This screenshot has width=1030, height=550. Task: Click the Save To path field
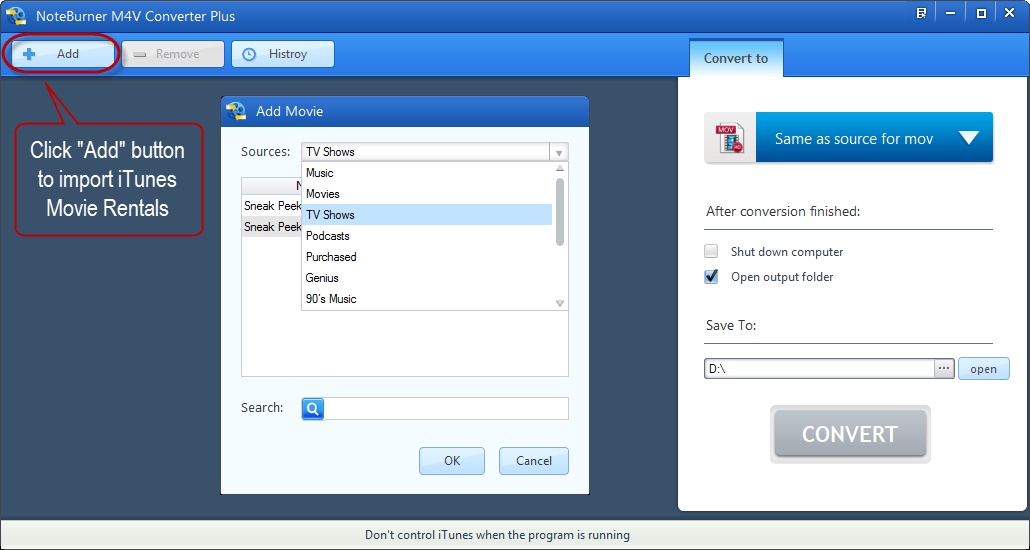(819, 369)
